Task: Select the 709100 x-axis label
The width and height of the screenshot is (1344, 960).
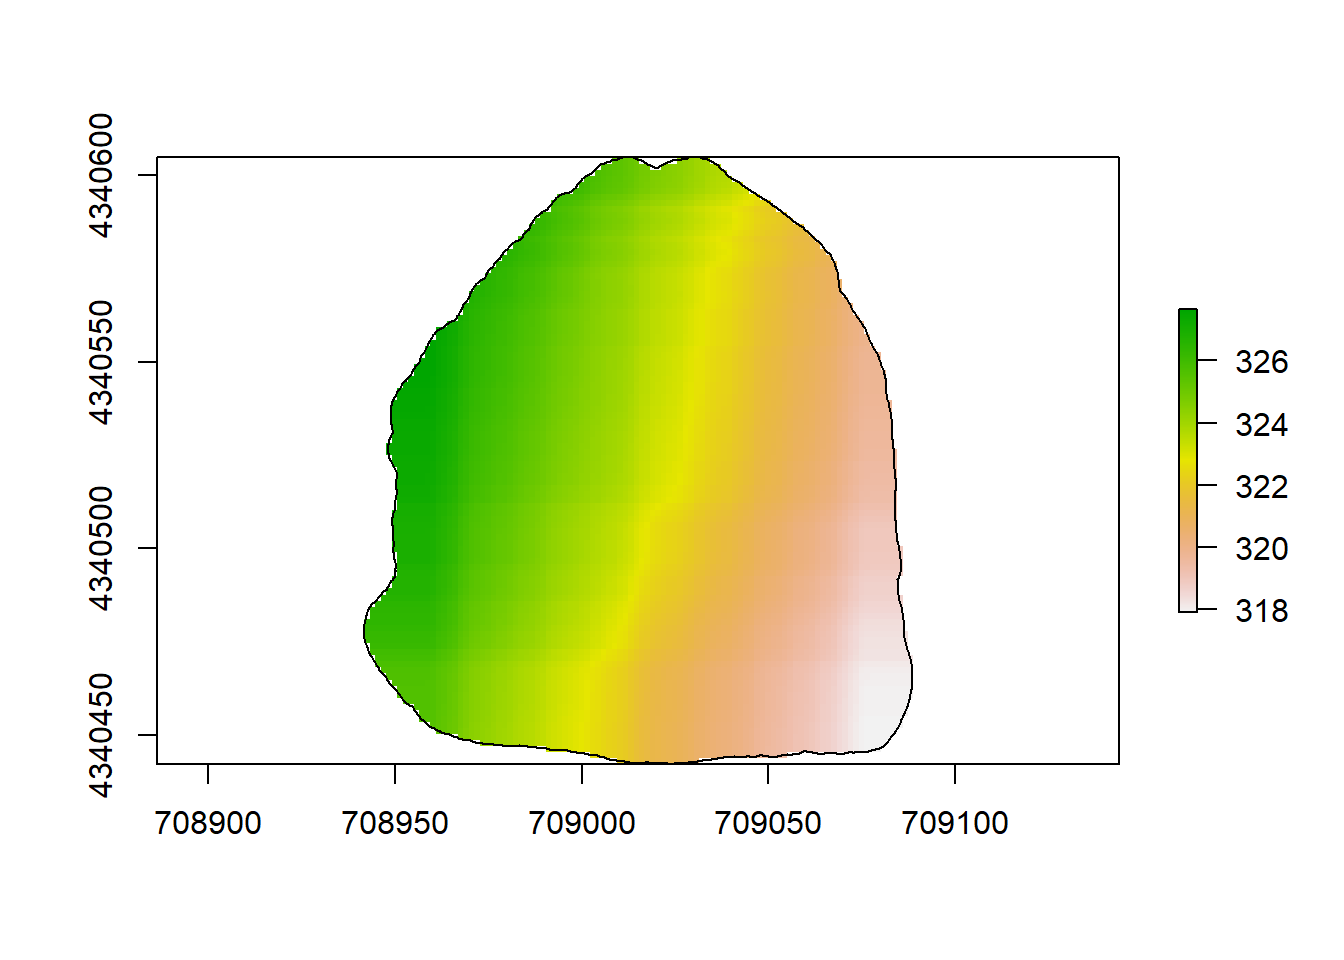Action: tap(955, 823)
